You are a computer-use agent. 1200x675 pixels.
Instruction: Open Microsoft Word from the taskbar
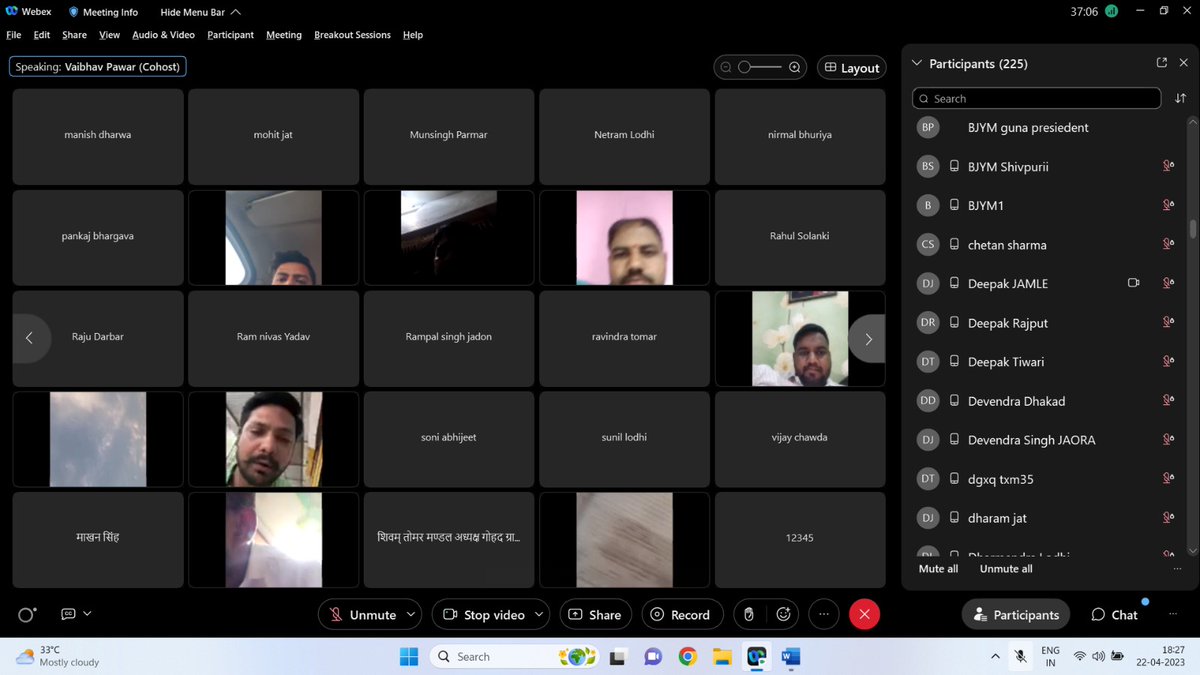tap(791, 657)
